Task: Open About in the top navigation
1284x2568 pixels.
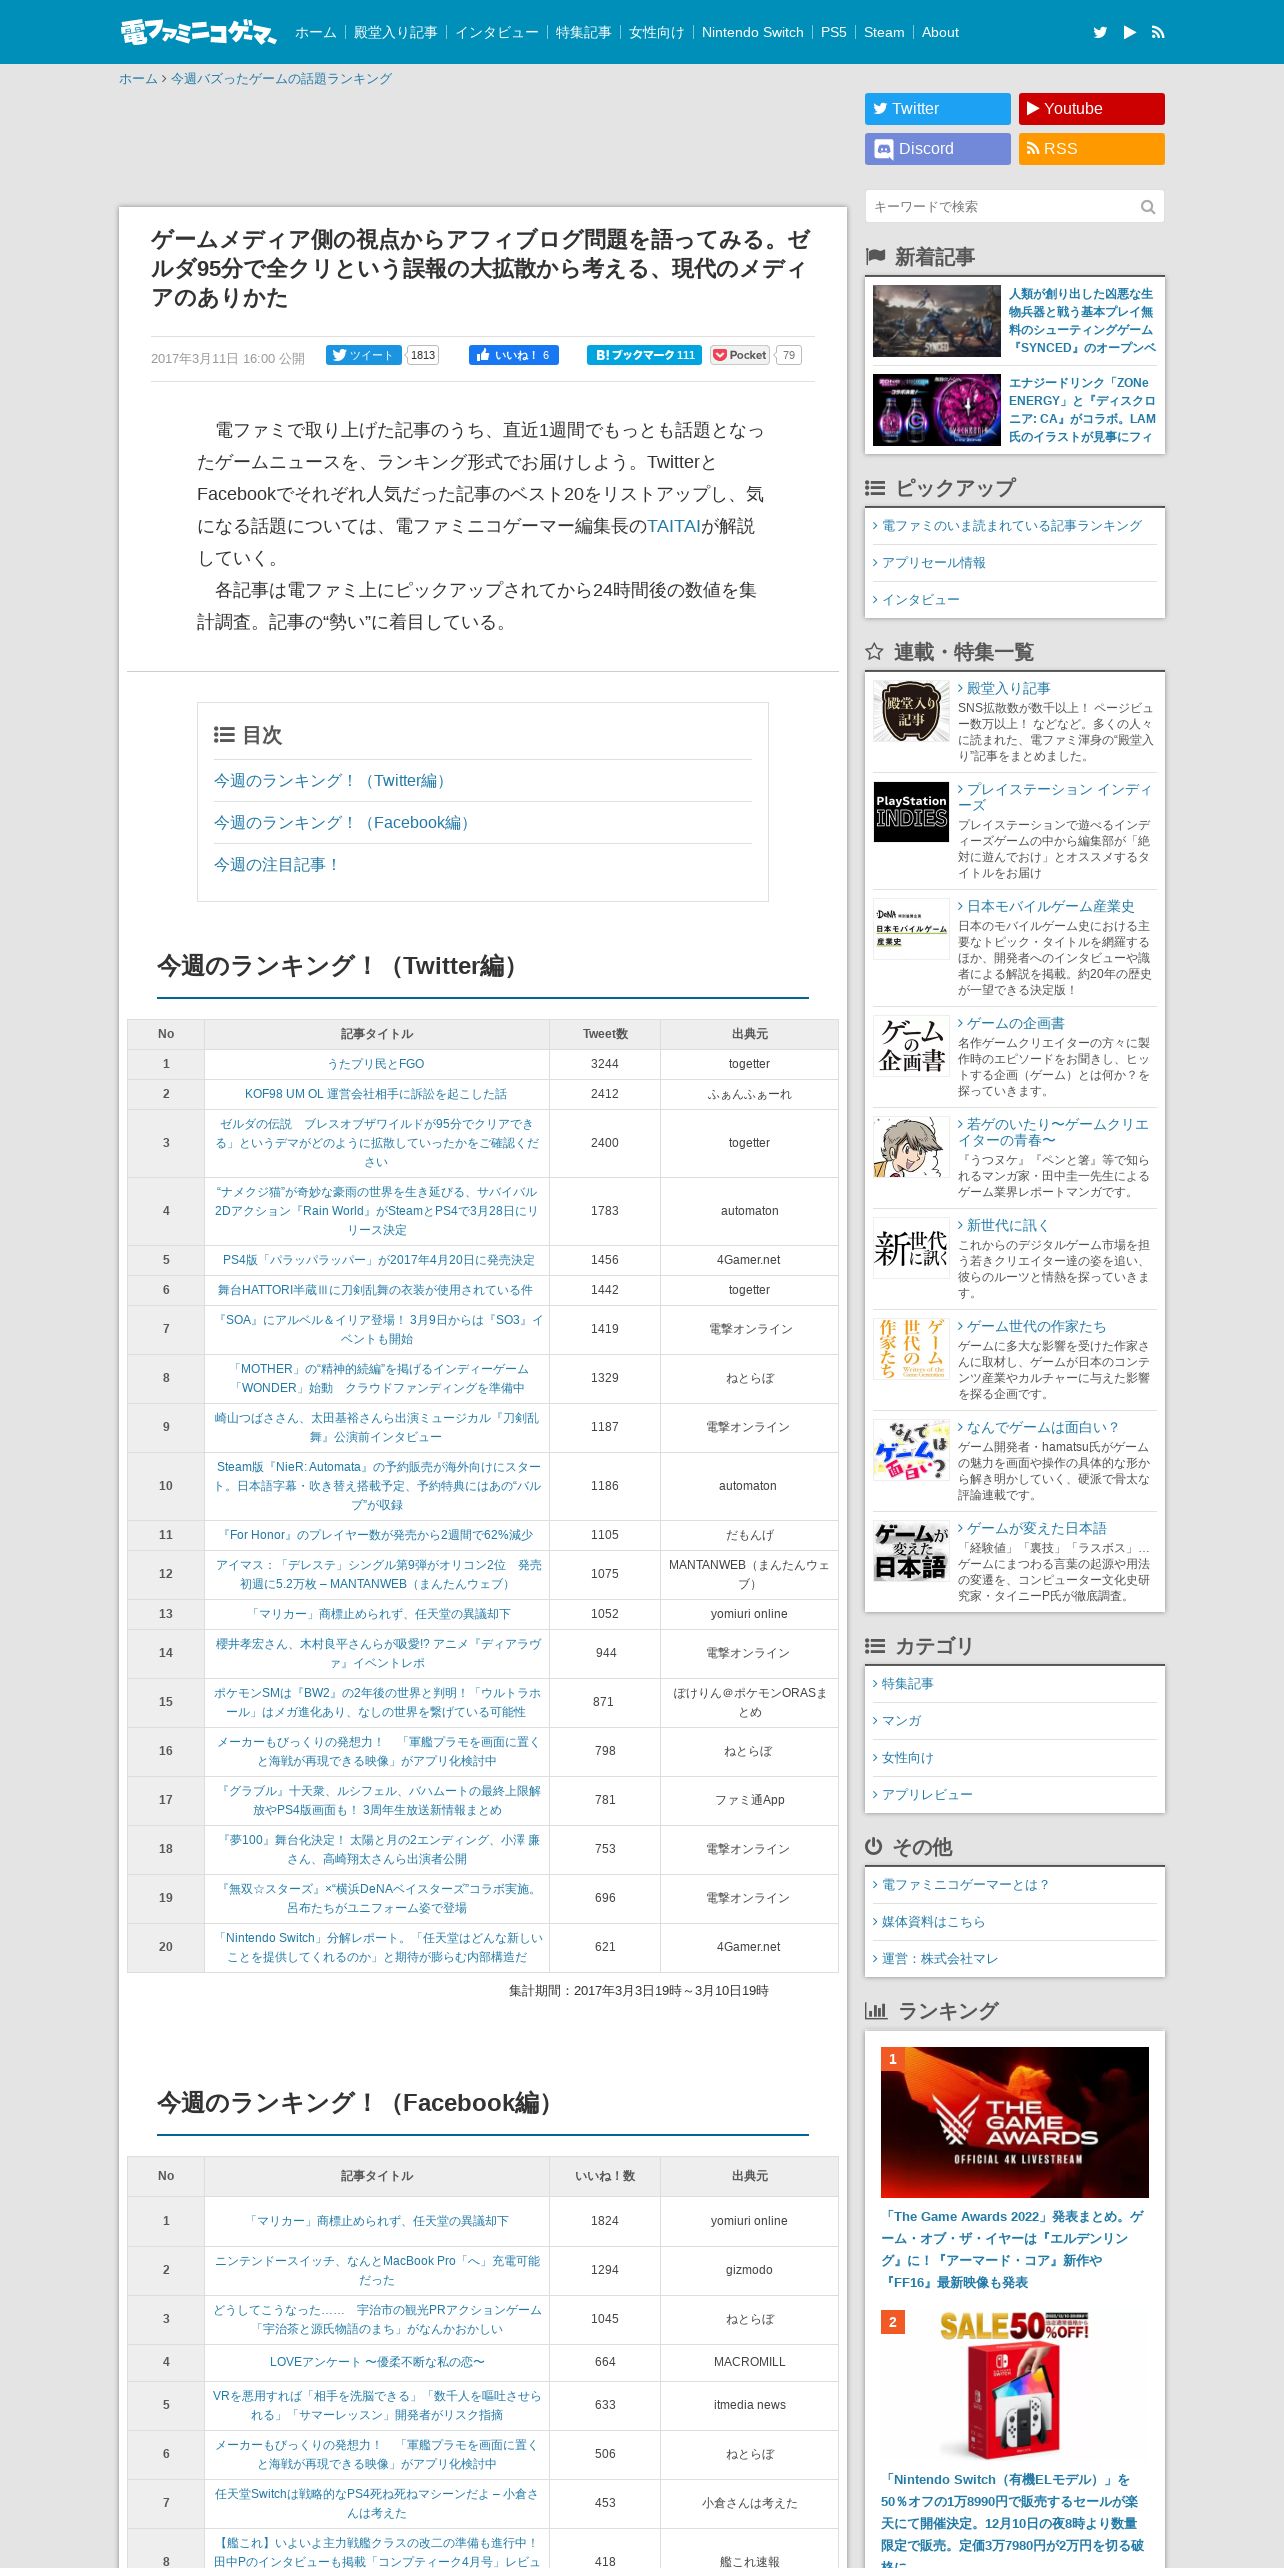Action: (x=940, y=32)
